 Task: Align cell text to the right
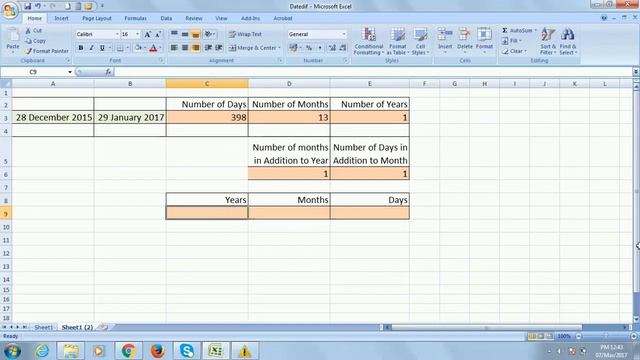point(196,48)
